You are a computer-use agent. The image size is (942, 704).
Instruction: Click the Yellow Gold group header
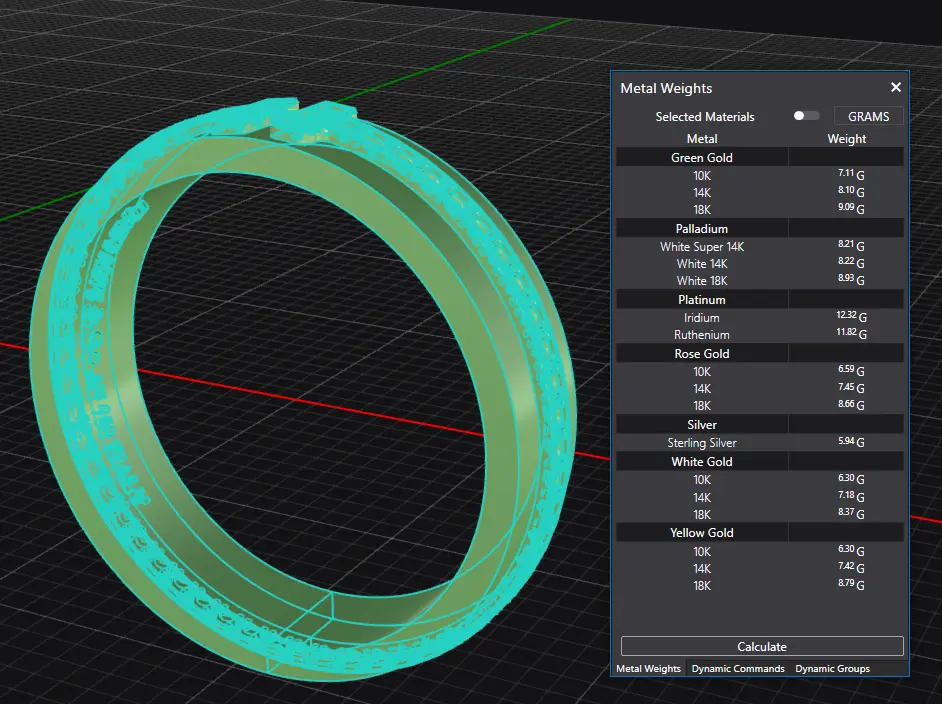pyautogui.click(x=702, y=533)
